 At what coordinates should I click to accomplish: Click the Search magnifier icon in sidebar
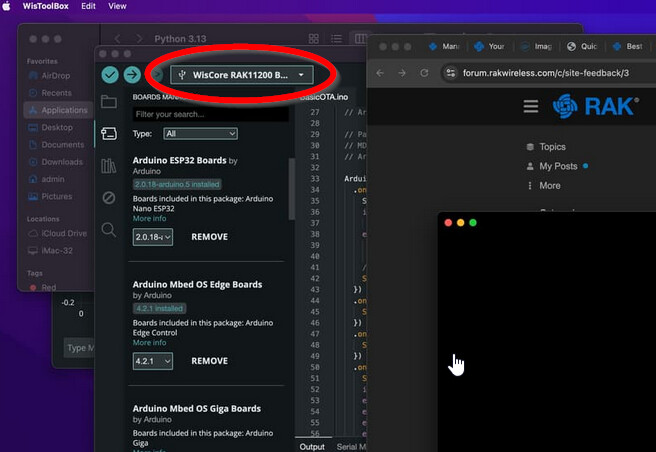[x=109, y=230]
